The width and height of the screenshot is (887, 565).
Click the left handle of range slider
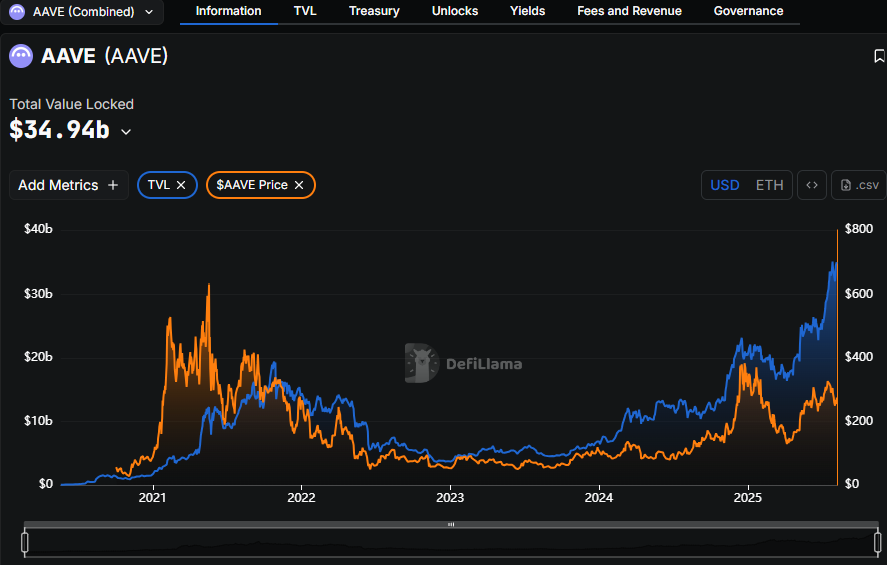pos(25,542)
